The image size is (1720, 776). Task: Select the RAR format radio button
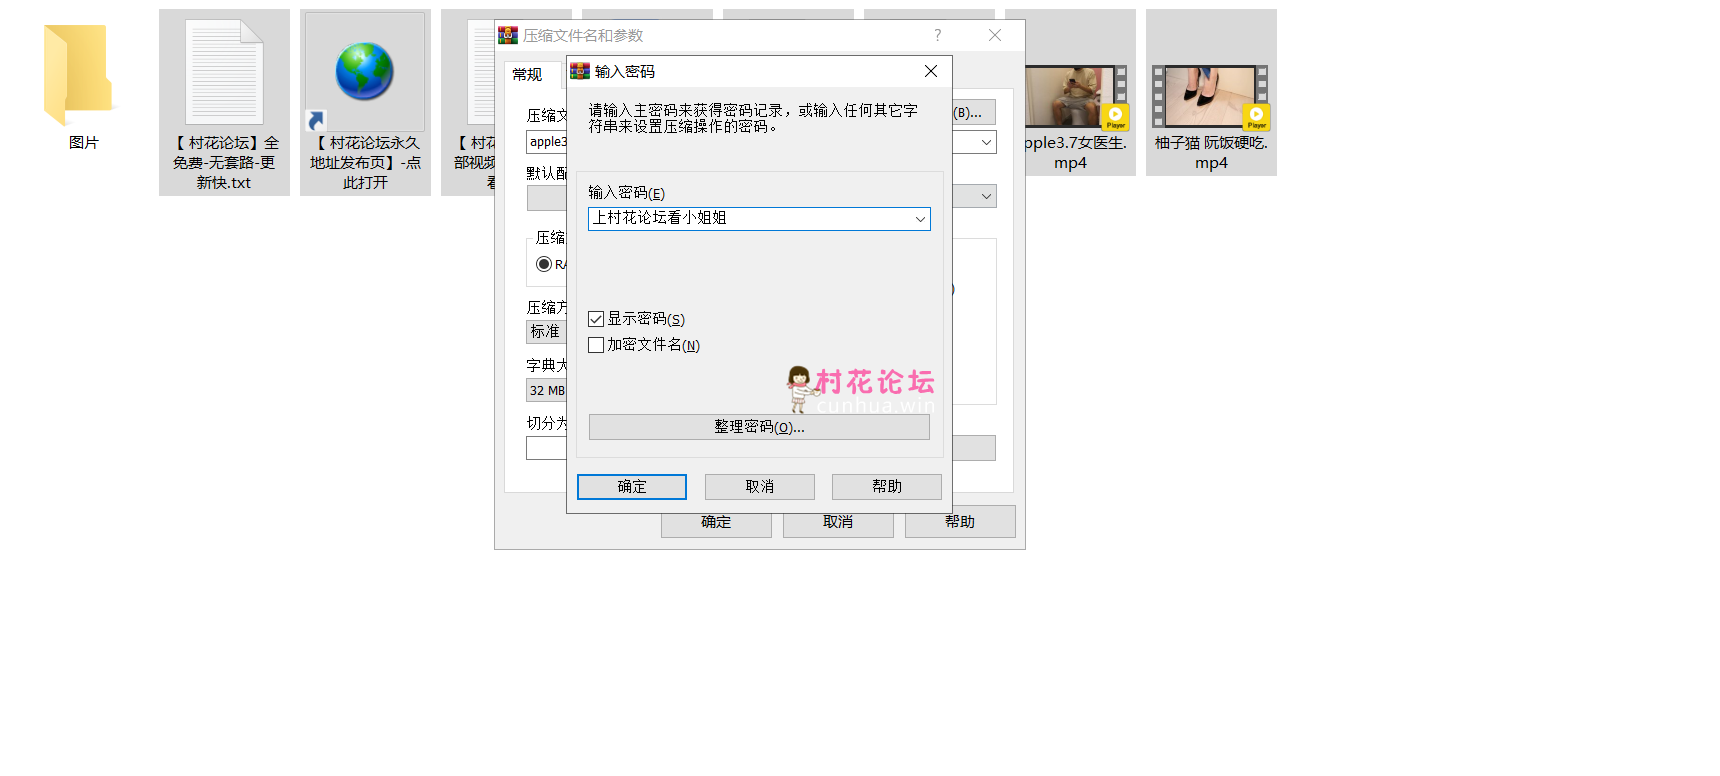click(544, 264)
